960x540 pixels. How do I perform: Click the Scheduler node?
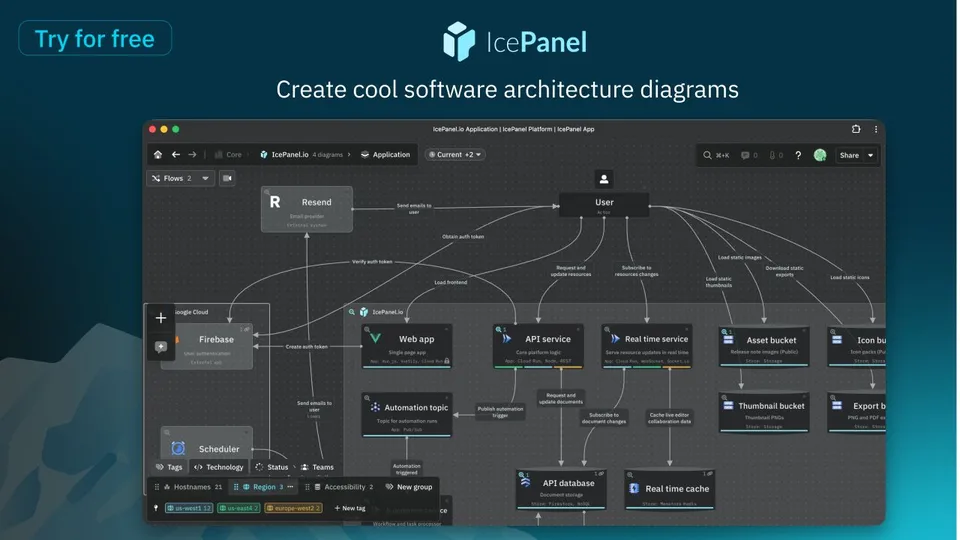pos(207,443)
